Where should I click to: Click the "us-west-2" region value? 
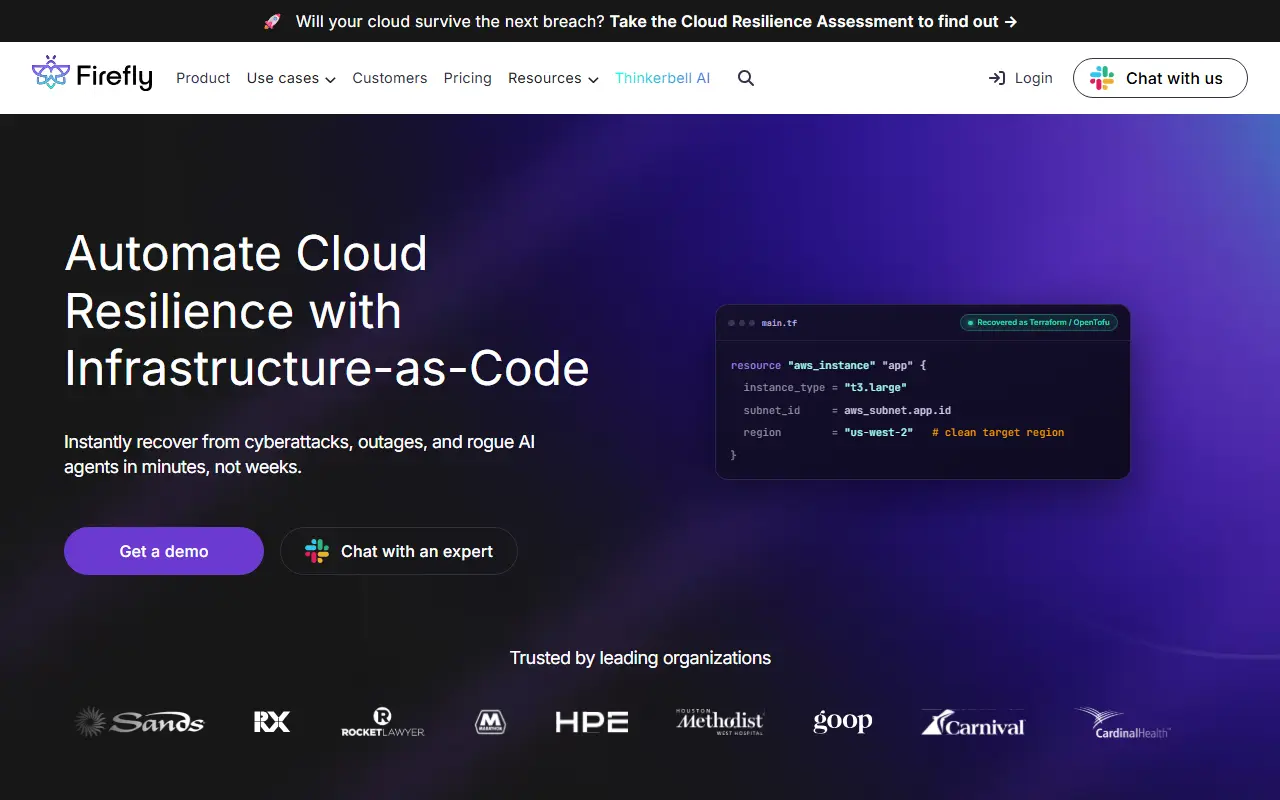[x=878, y=432]
